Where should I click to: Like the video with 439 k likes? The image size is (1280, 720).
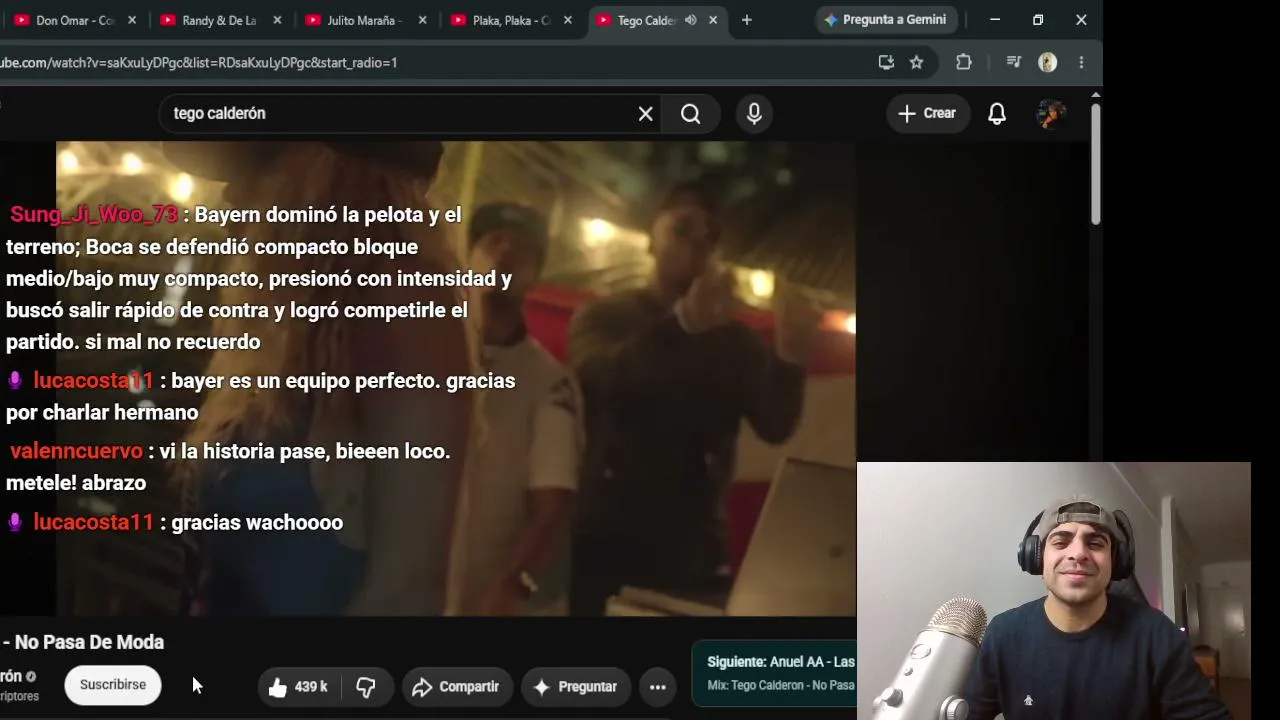(299, 687)
